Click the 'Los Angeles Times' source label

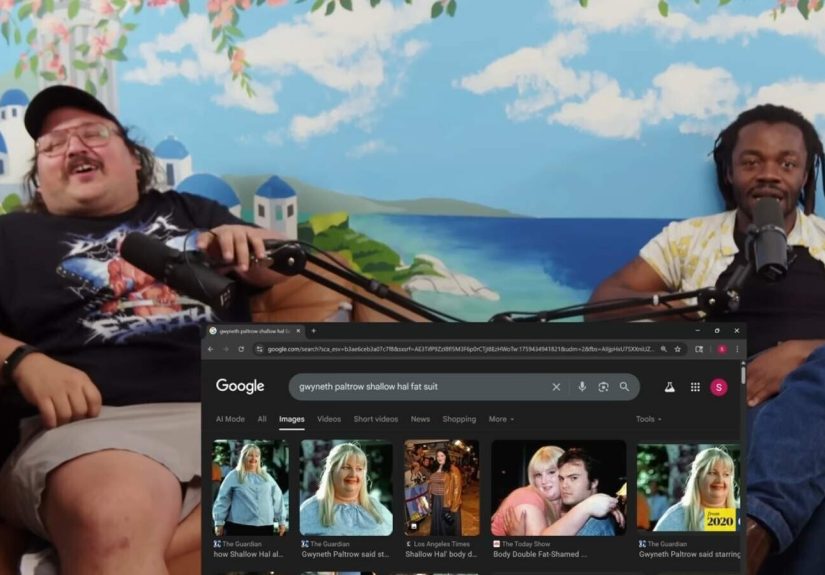441,544
